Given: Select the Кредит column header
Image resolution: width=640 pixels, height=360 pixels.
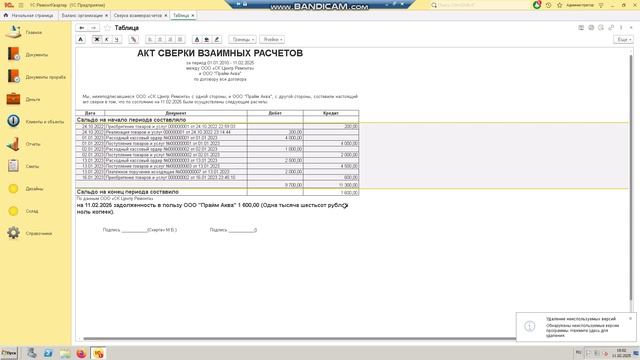Looking at the screenshot, I should pyautogui.click(x=331, y=113).
